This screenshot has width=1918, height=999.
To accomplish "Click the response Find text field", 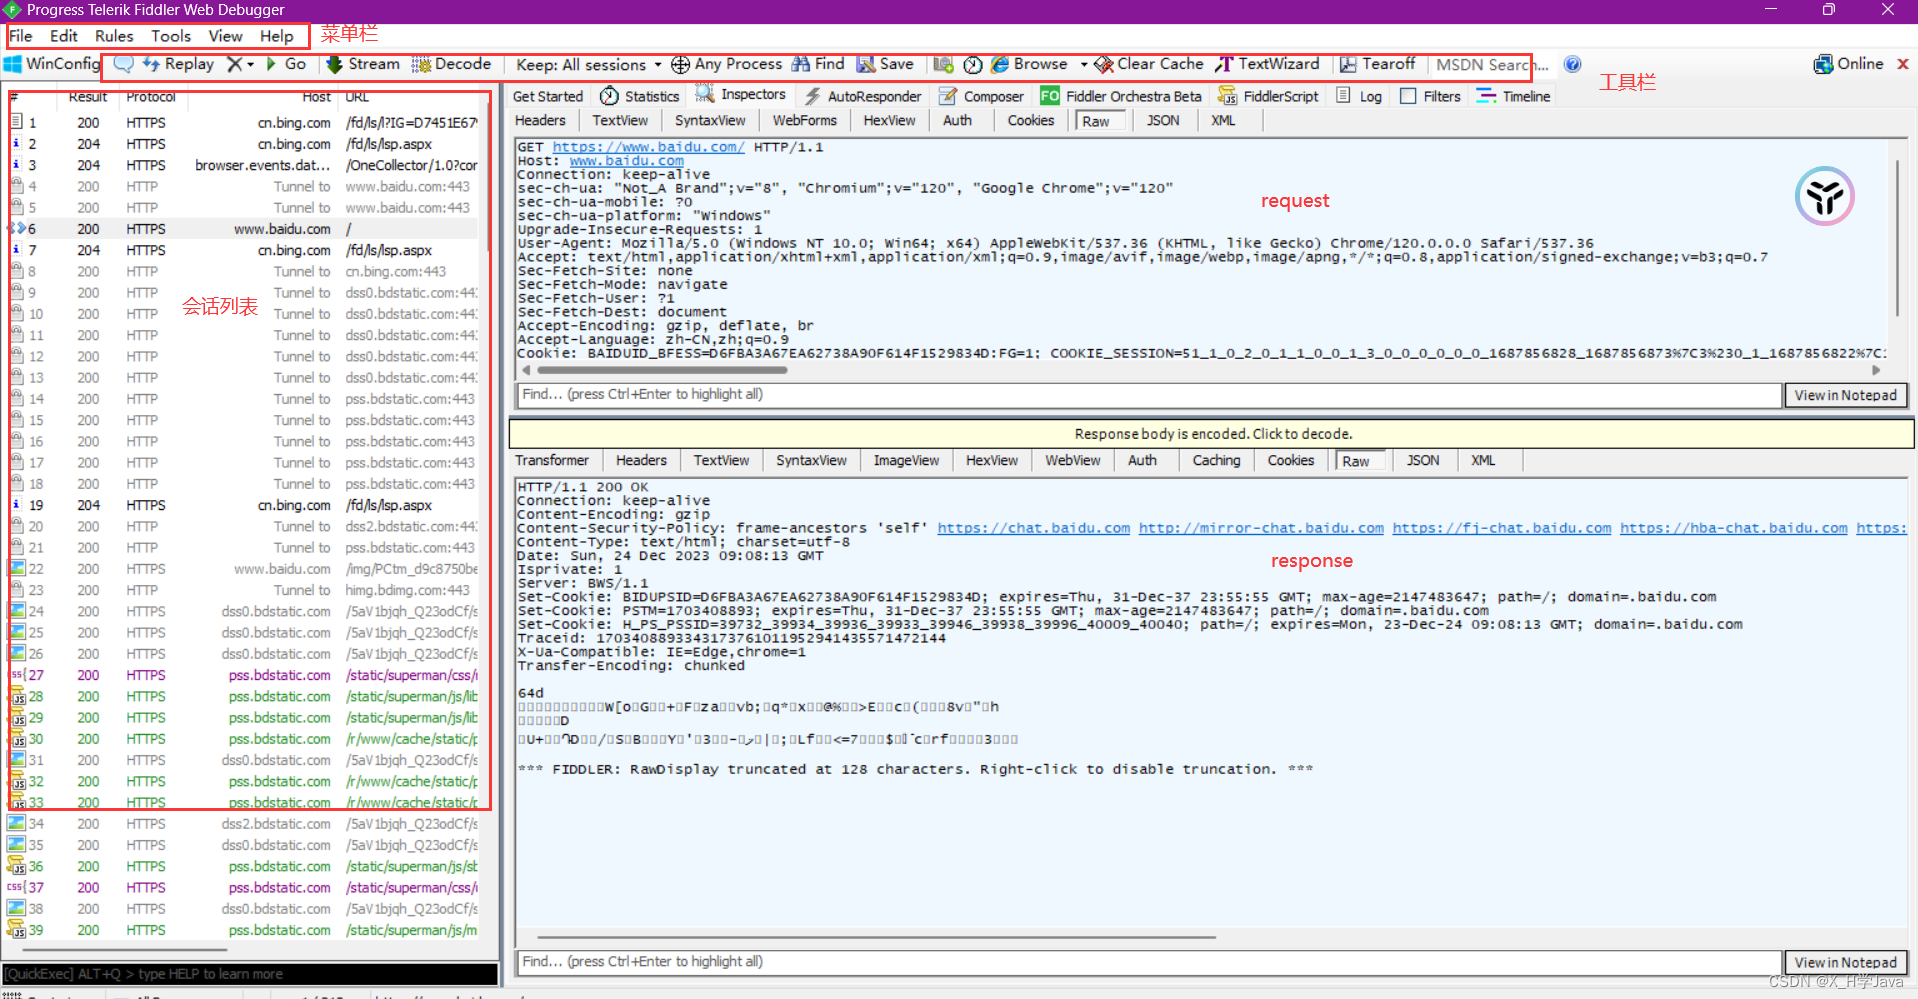I will click(1149, 962).
